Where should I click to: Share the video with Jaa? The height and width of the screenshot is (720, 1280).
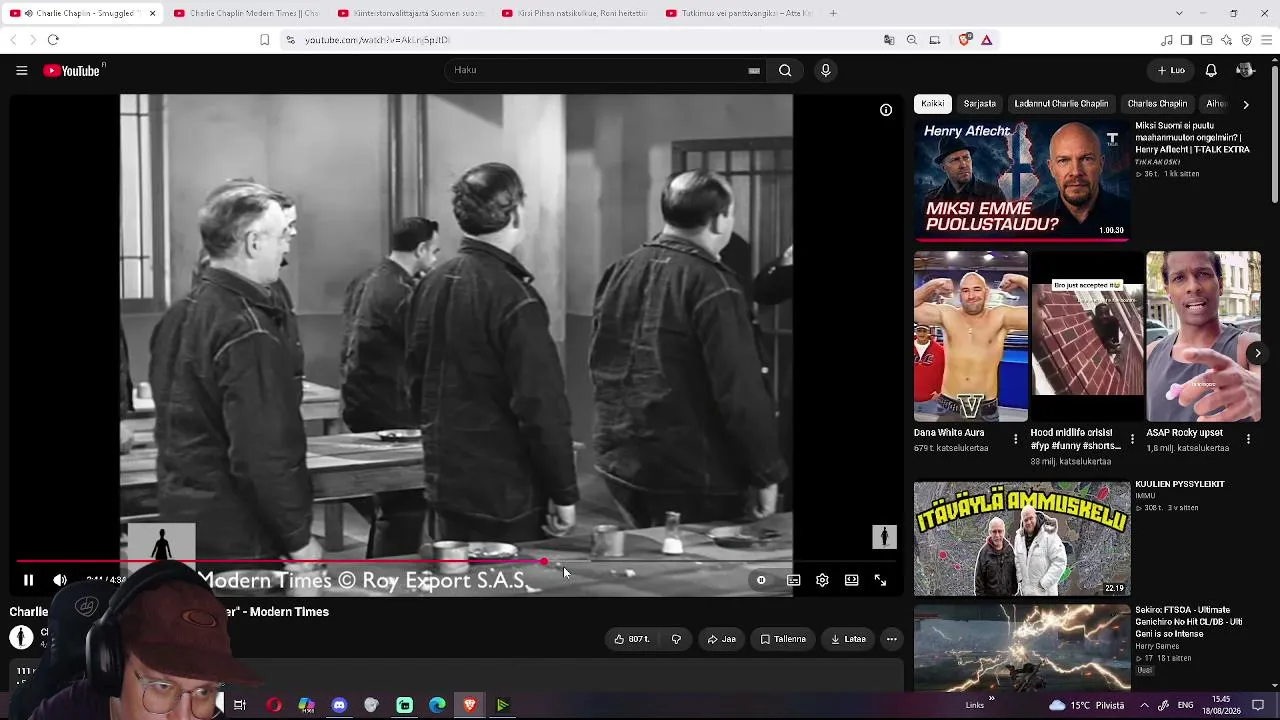point(721,639)
